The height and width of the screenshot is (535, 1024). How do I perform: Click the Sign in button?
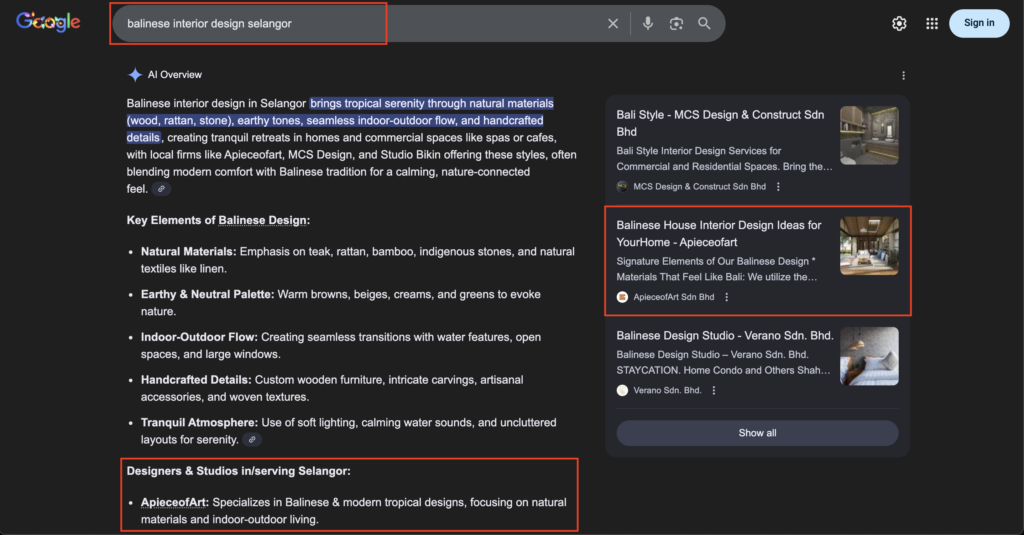pyautogui.click(x=978, y=23)
